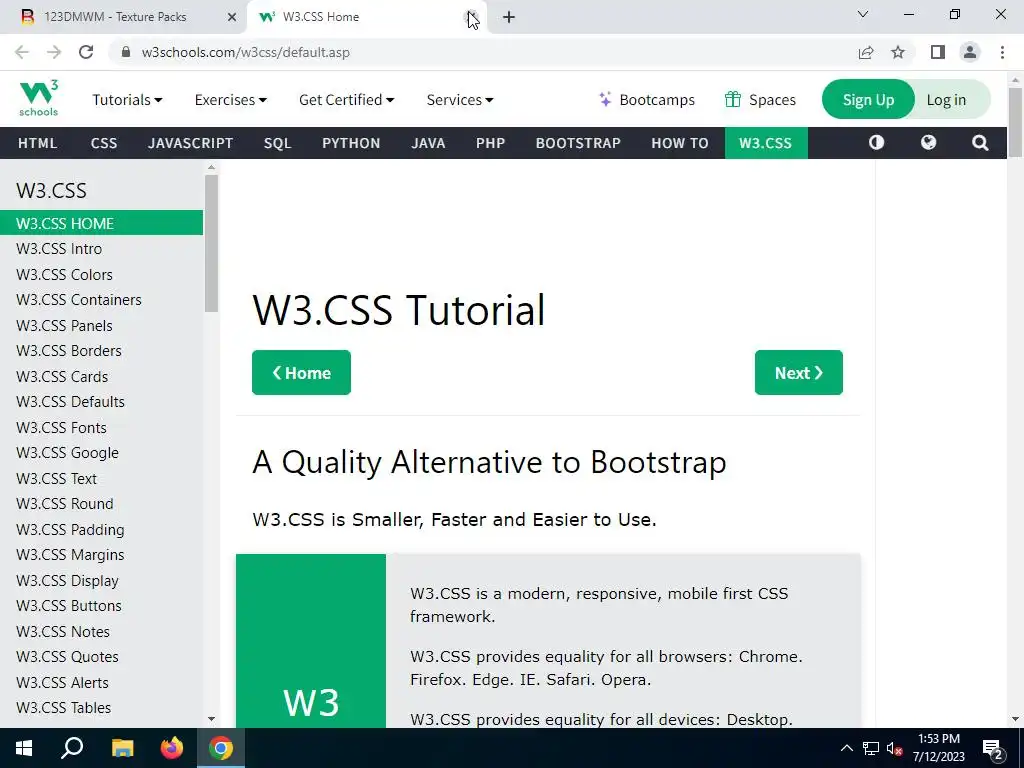Open W3.CSS Tables in sidebar
This screenshot has width=1024, height=768.
(x=101, y=708)
